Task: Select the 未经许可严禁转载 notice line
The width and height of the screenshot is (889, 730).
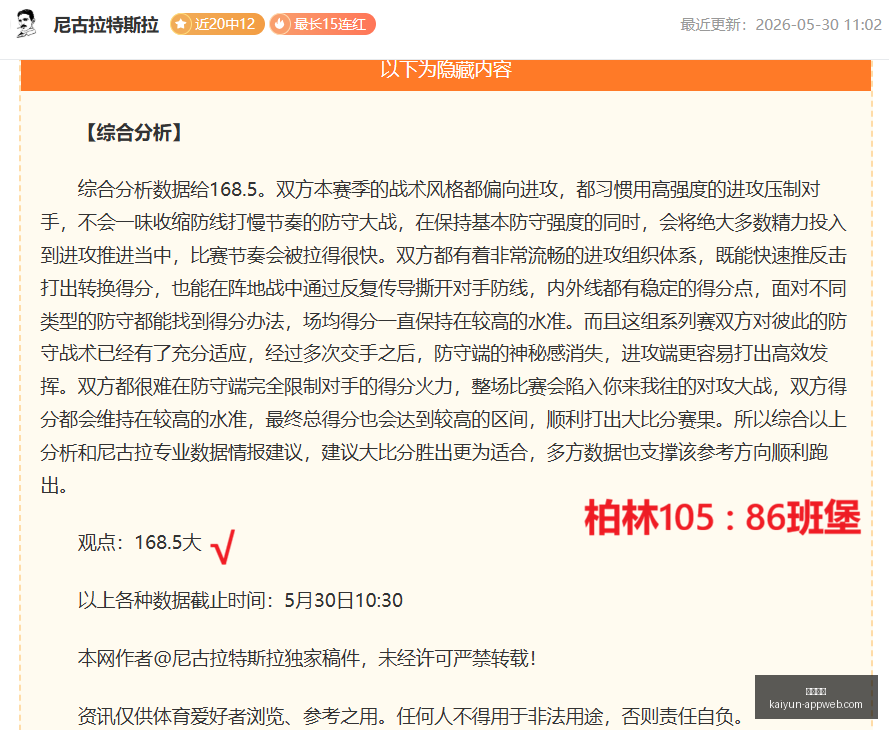Action: [306, 658]
